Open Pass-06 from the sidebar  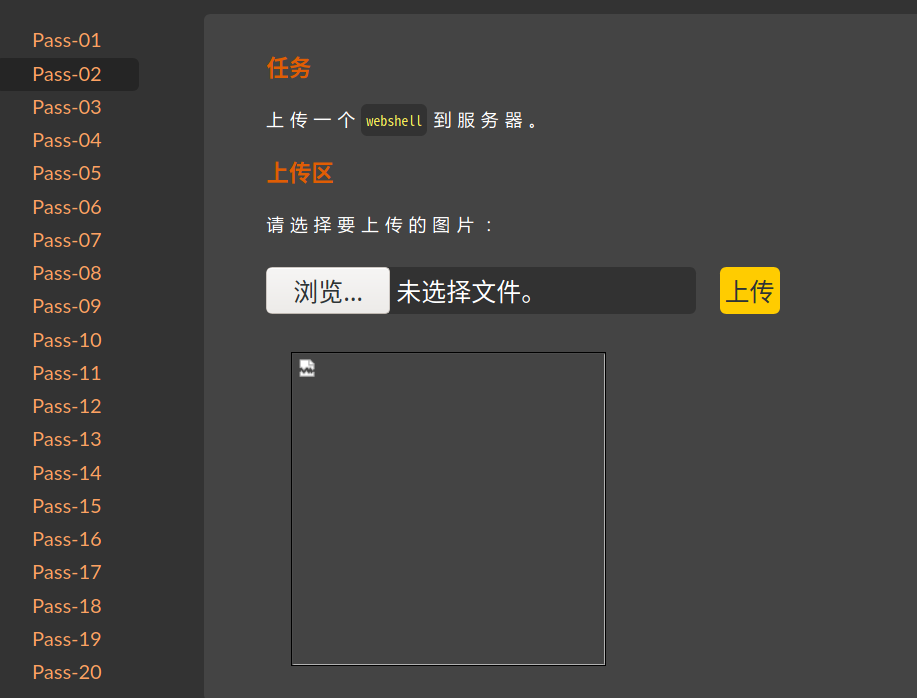(x=66, y=206)
